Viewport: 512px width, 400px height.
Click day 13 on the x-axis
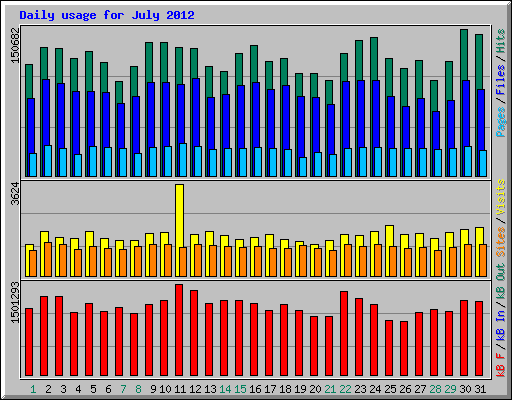(x=210, y=389)
